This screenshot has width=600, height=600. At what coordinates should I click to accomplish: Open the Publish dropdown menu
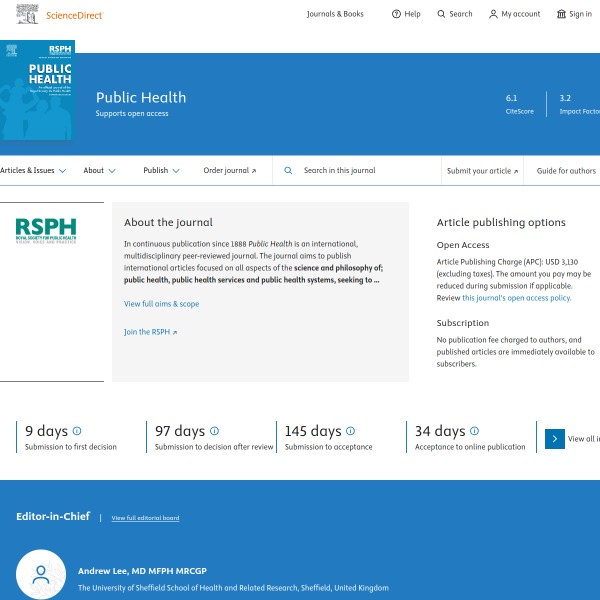161,171
